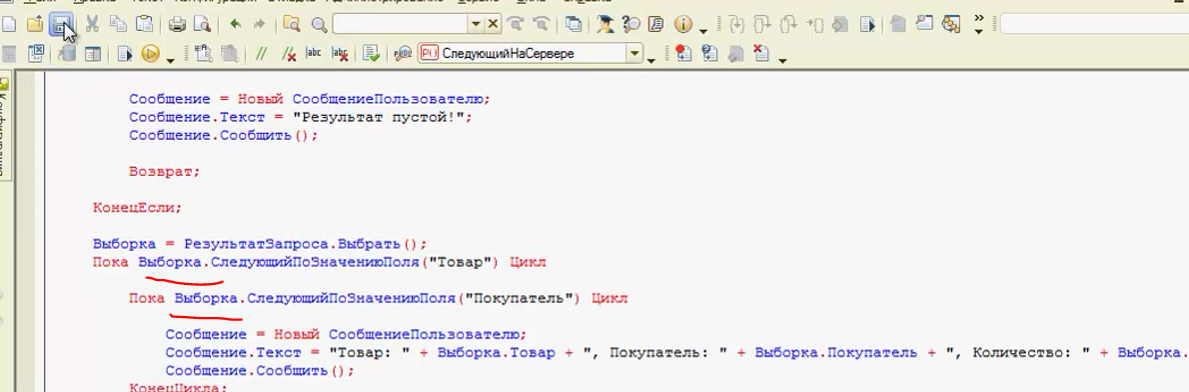The image size is (1189, 392).
Task: Paste from clipboard icon
Action: [143, 24]
